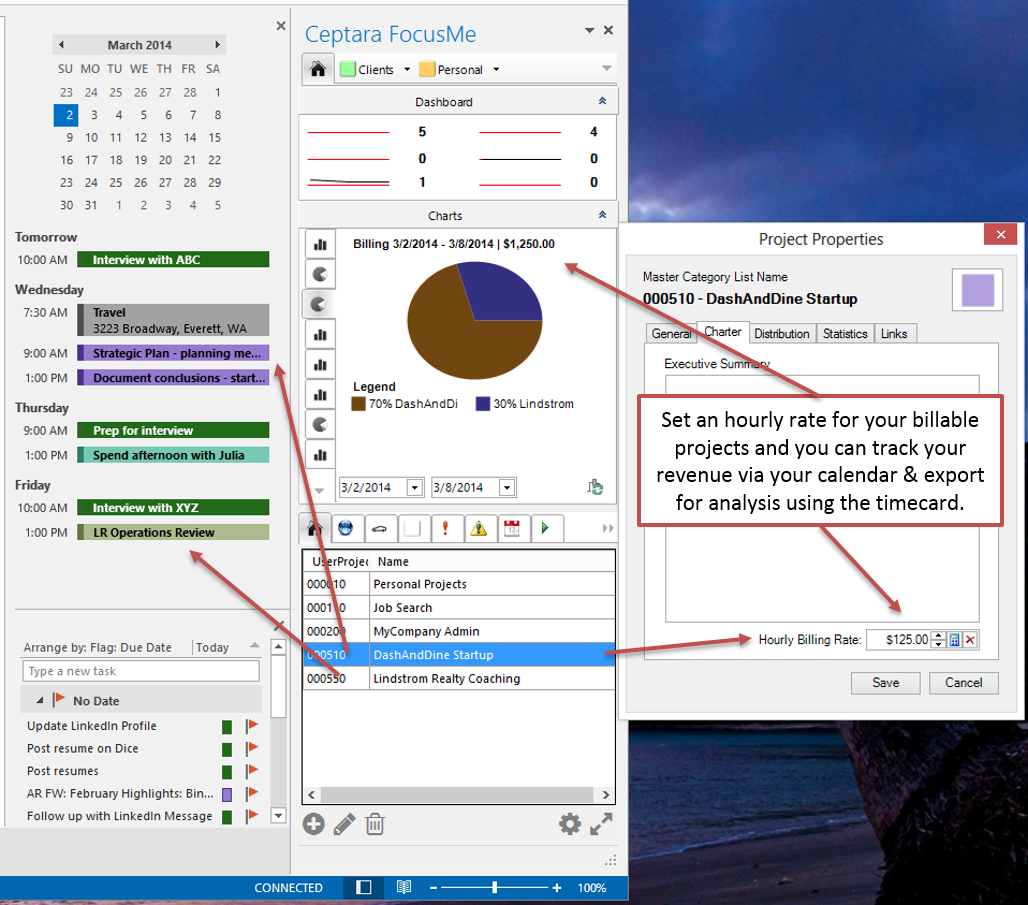Click the highlighted pie chart button in Charts sidebar
The image size is (1028, 905).
(x=321, y=304)
